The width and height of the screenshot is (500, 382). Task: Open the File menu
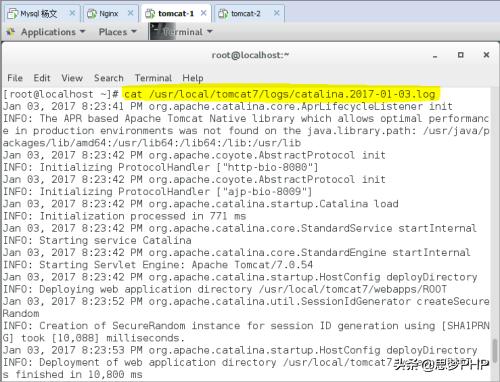(x=15, y=78)
